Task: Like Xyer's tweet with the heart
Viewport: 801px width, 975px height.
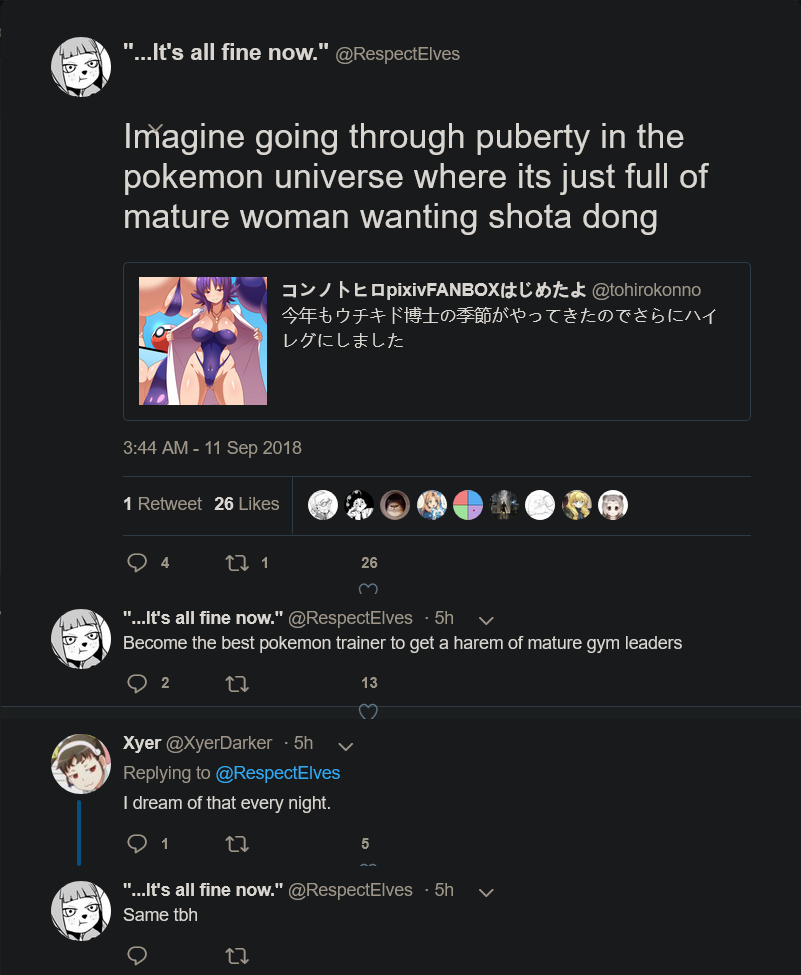Action: (368, 864)
